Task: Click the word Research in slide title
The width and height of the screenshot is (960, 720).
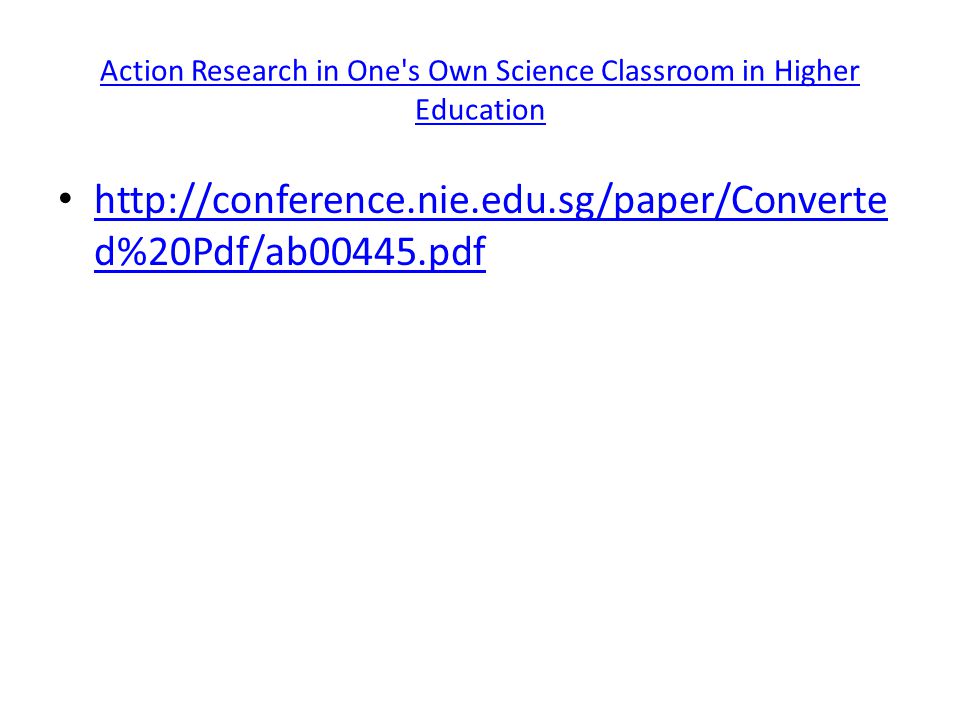Action: [x=249, y=72]
